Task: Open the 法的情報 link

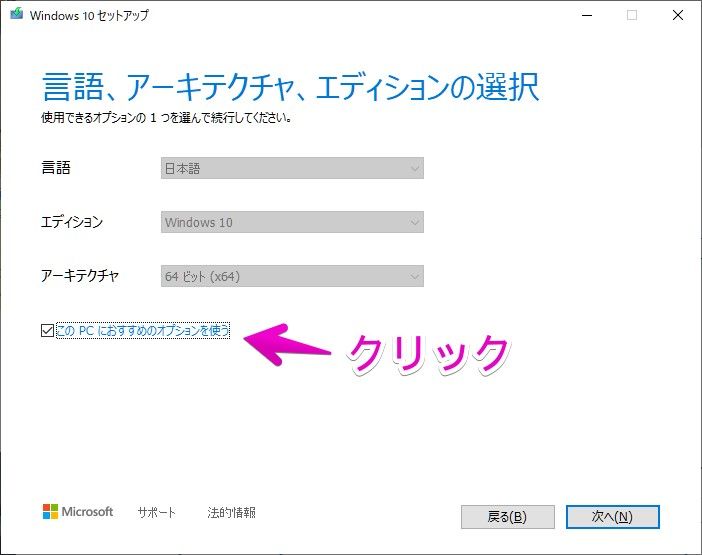Action: tap(231, 512)
